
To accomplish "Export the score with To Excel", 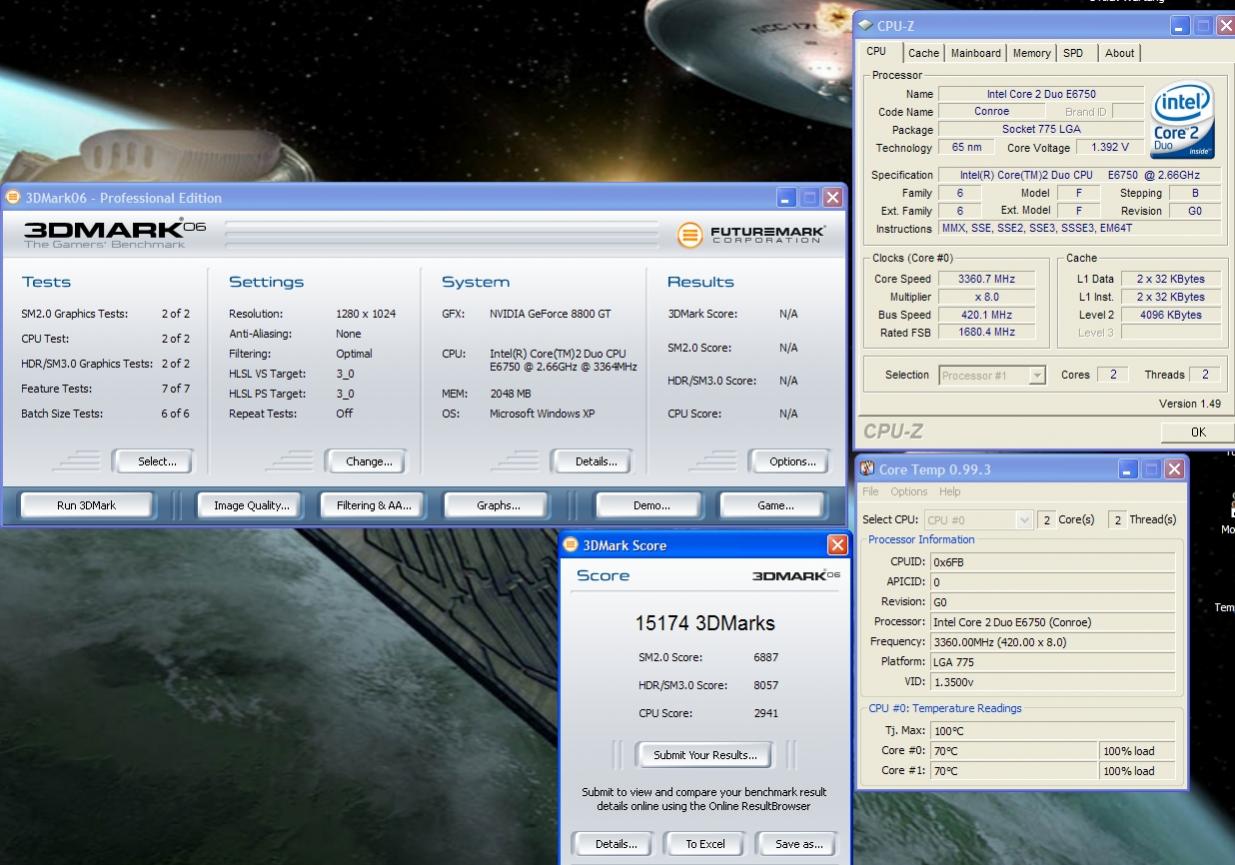I will 705,844.
